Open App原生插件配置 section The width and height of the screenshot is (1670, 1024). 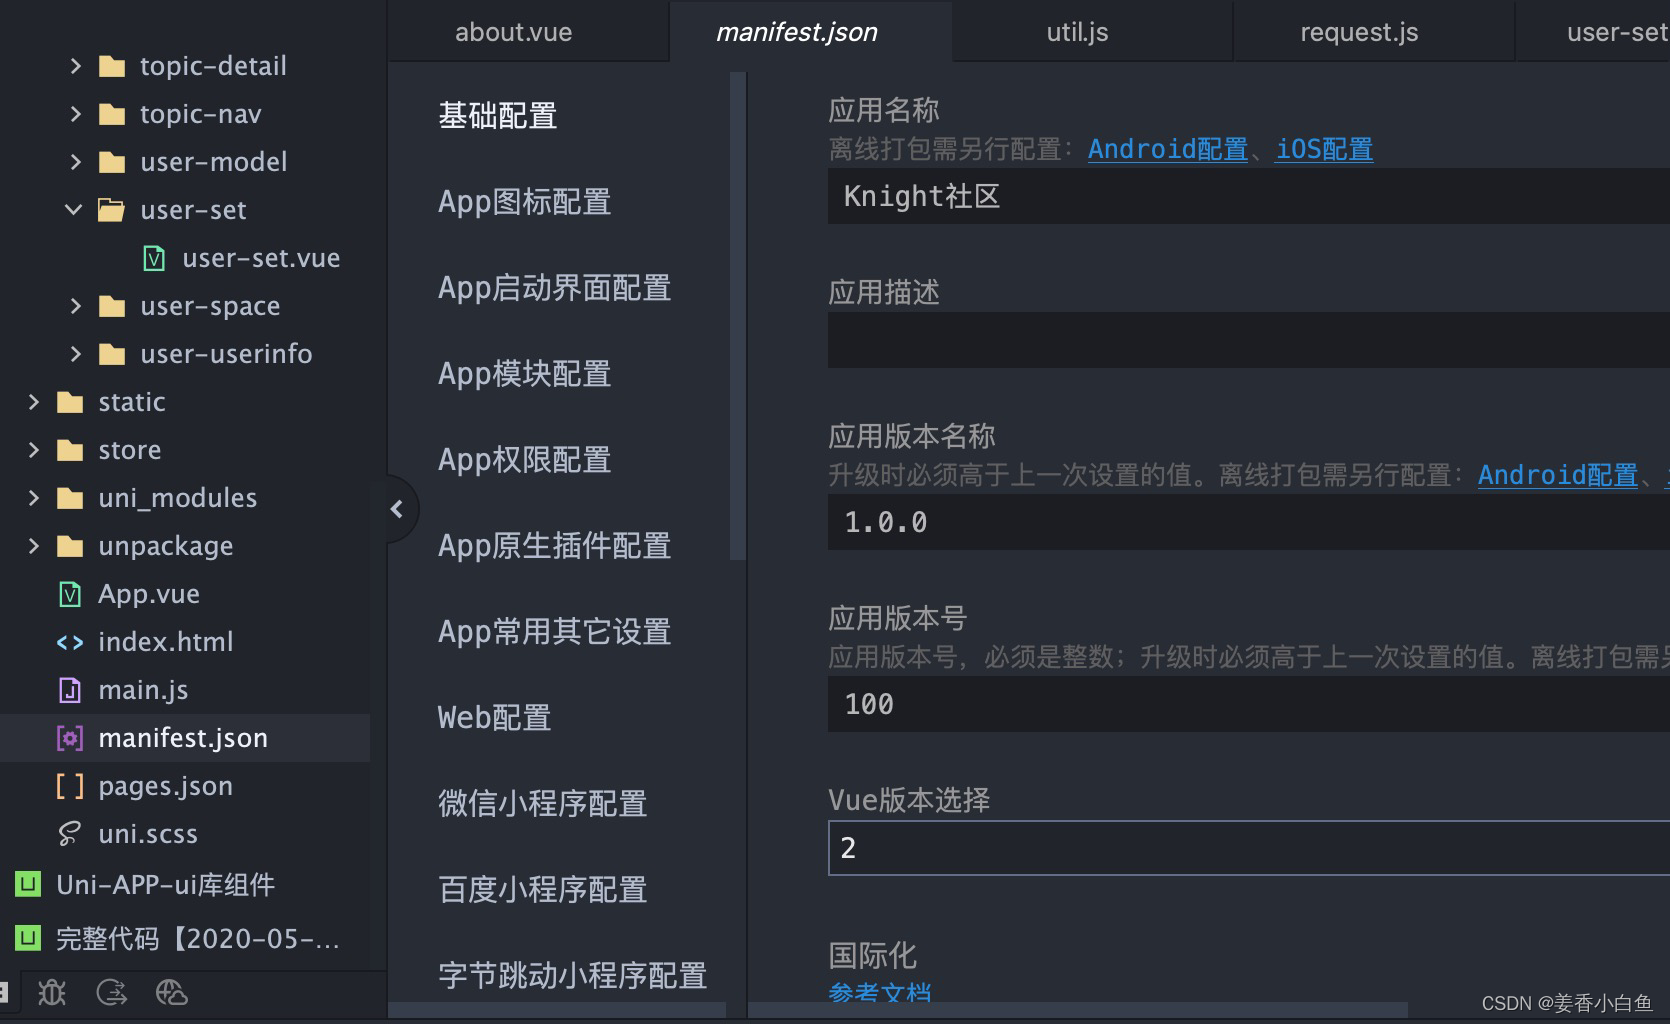554,546
